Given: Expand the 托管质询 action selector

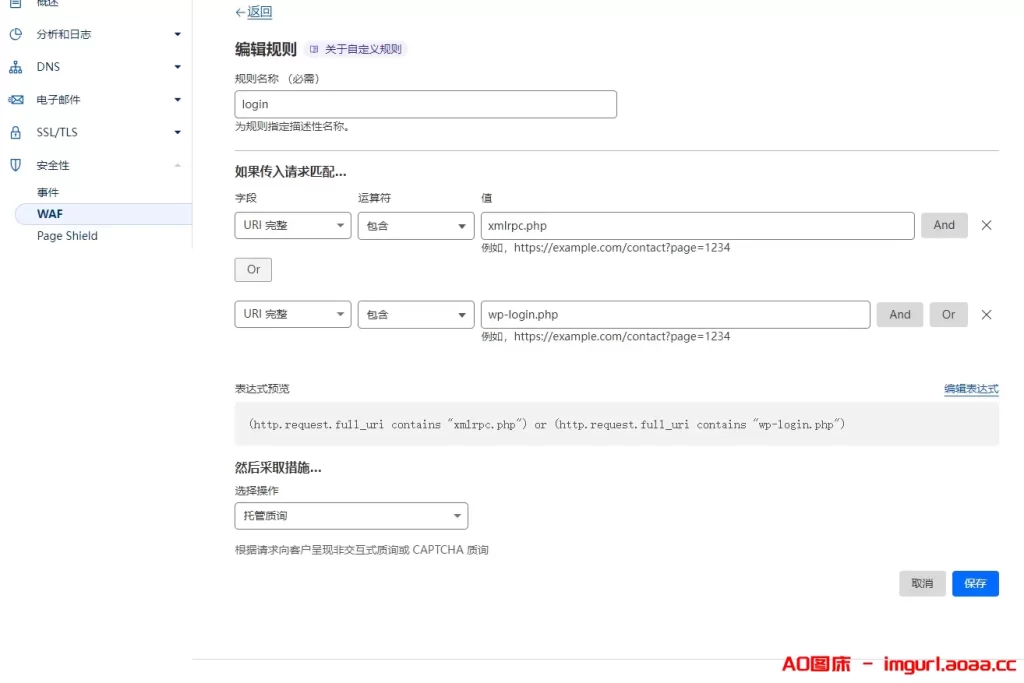Looking at the screenshot, I should (351, 515).
